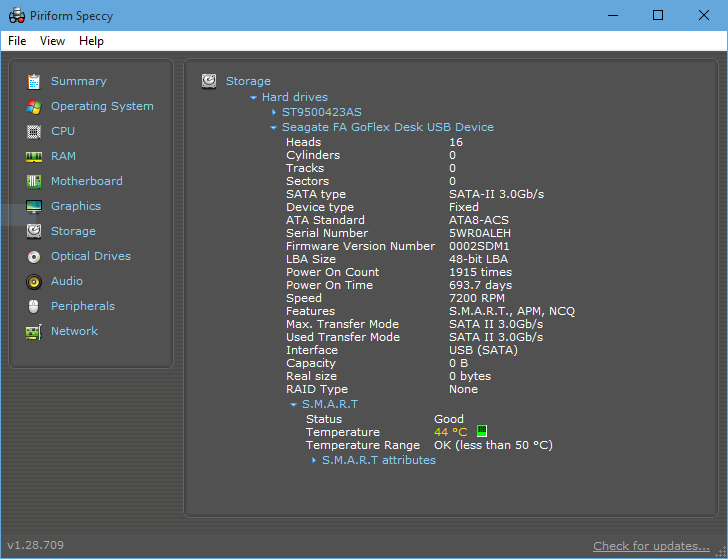Open the Summary section
This screenshot has height=559, width=728.
(78, 81)
